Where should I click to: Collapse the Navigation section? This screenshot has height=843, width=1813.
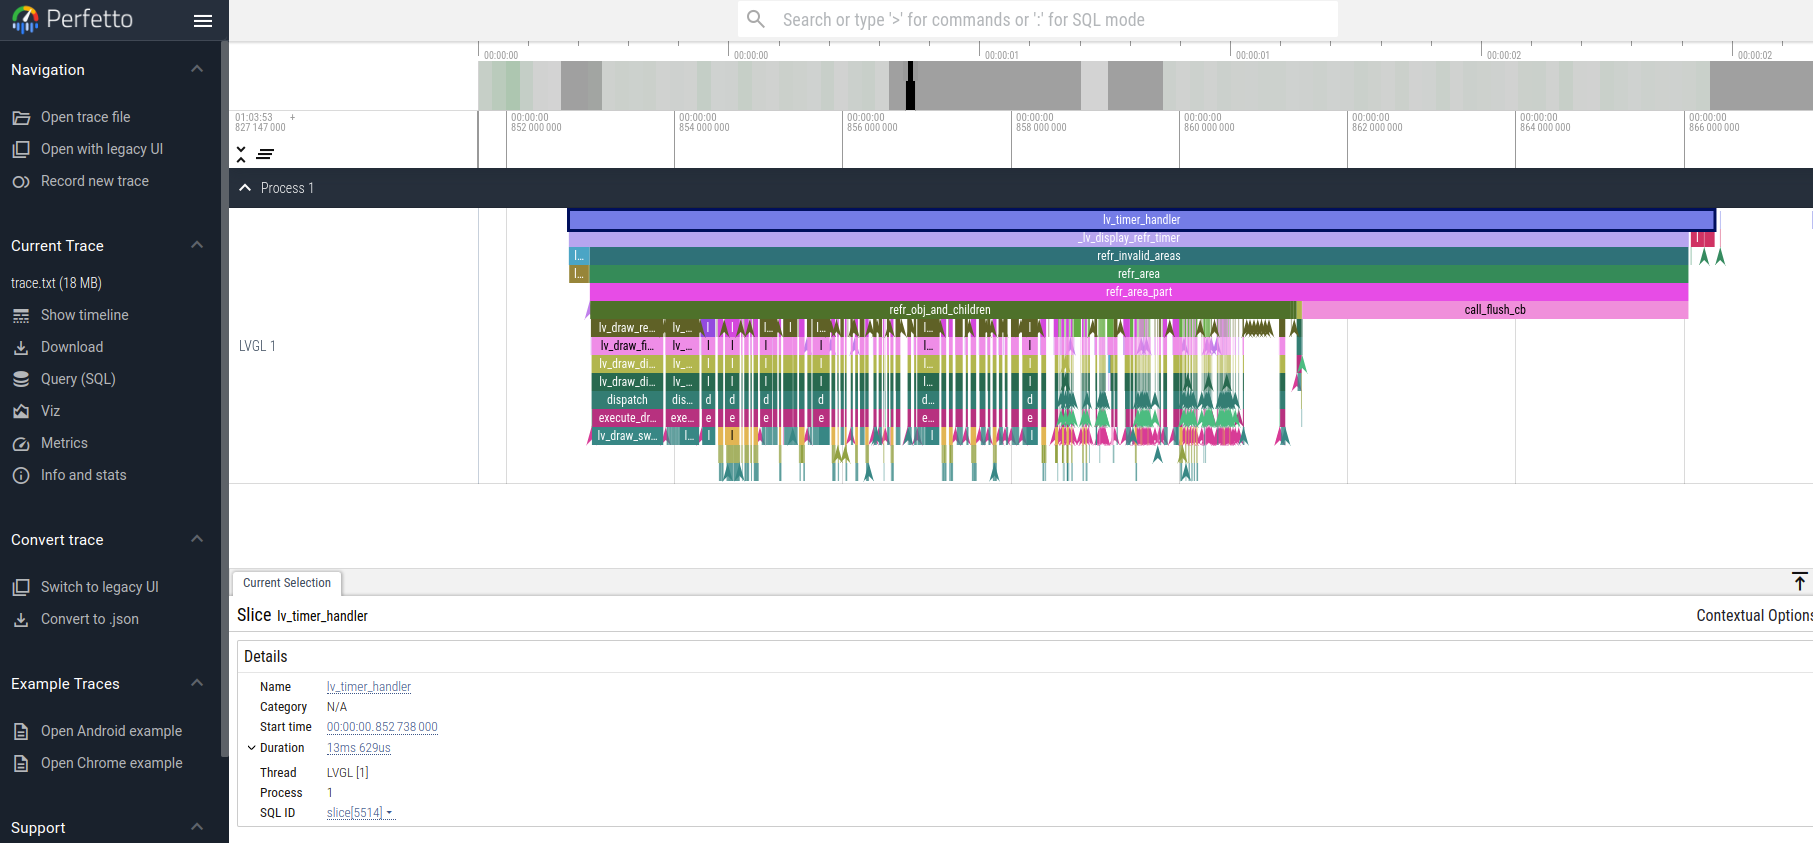(x=197, y=69)
